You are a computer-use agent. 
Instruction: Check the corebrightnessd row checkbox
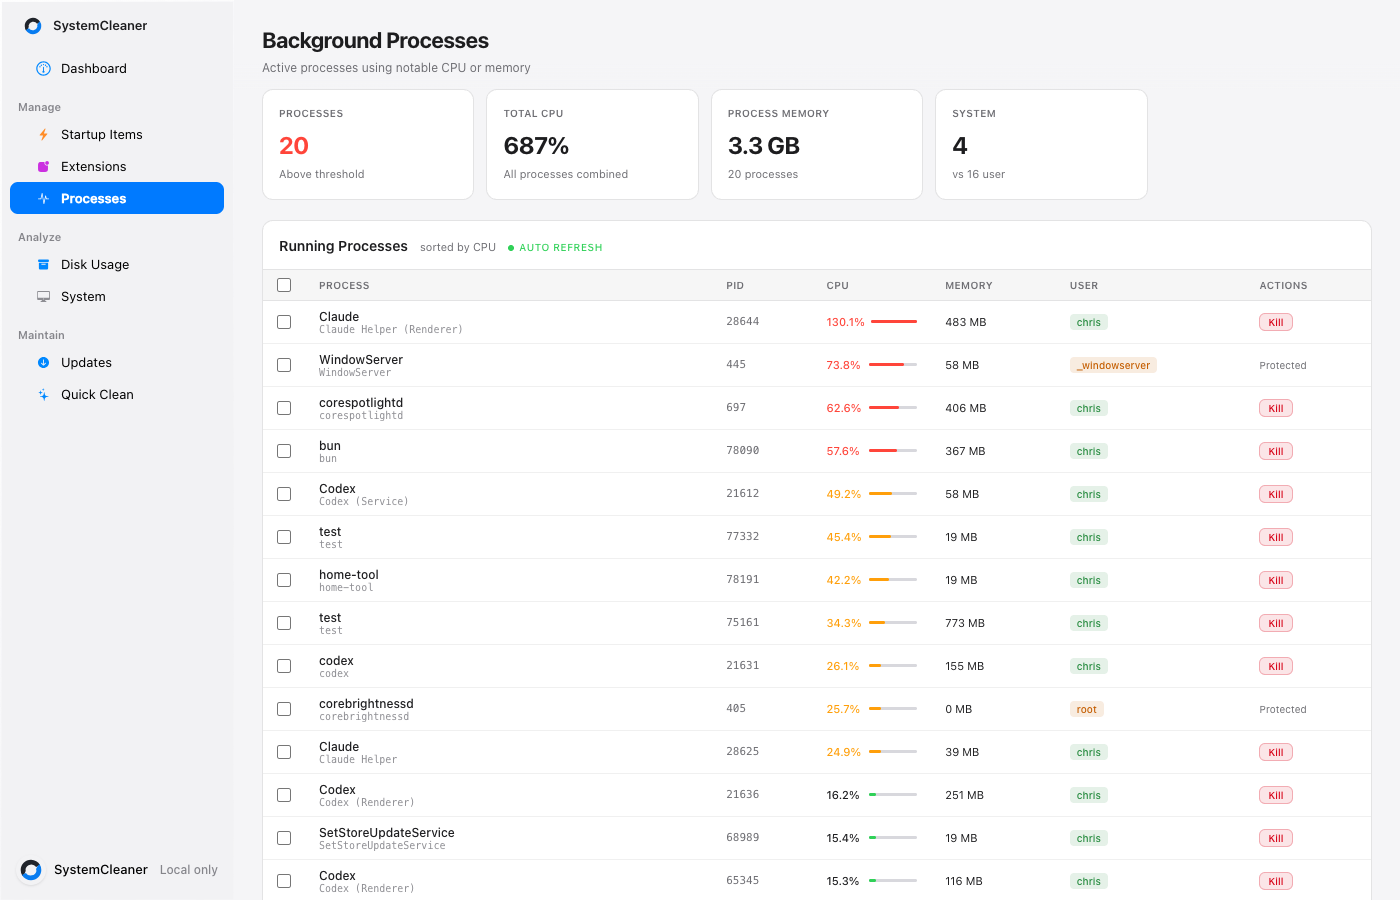[x=284, y=709]
